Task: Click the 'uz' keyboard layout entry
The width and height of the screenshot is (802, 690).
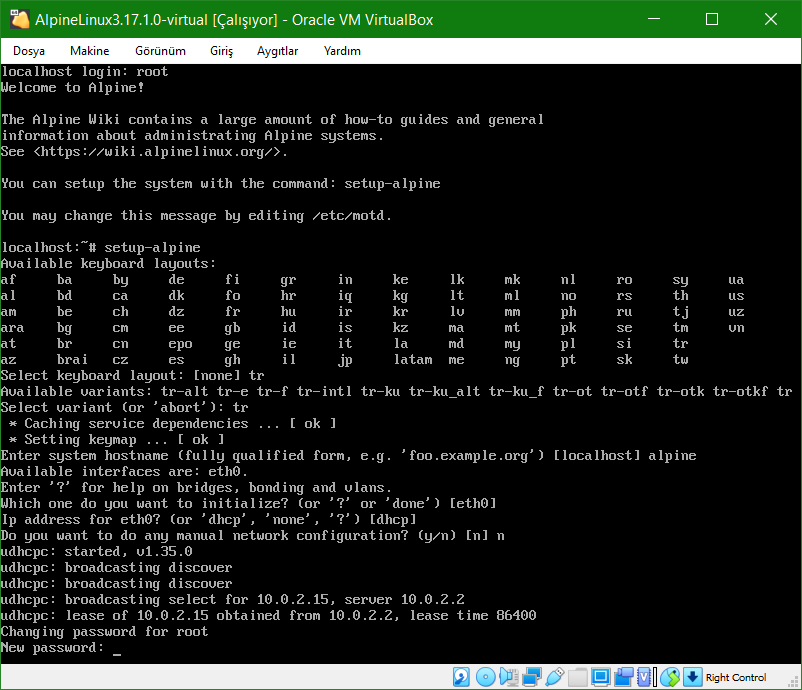Action: coord(736,312)
